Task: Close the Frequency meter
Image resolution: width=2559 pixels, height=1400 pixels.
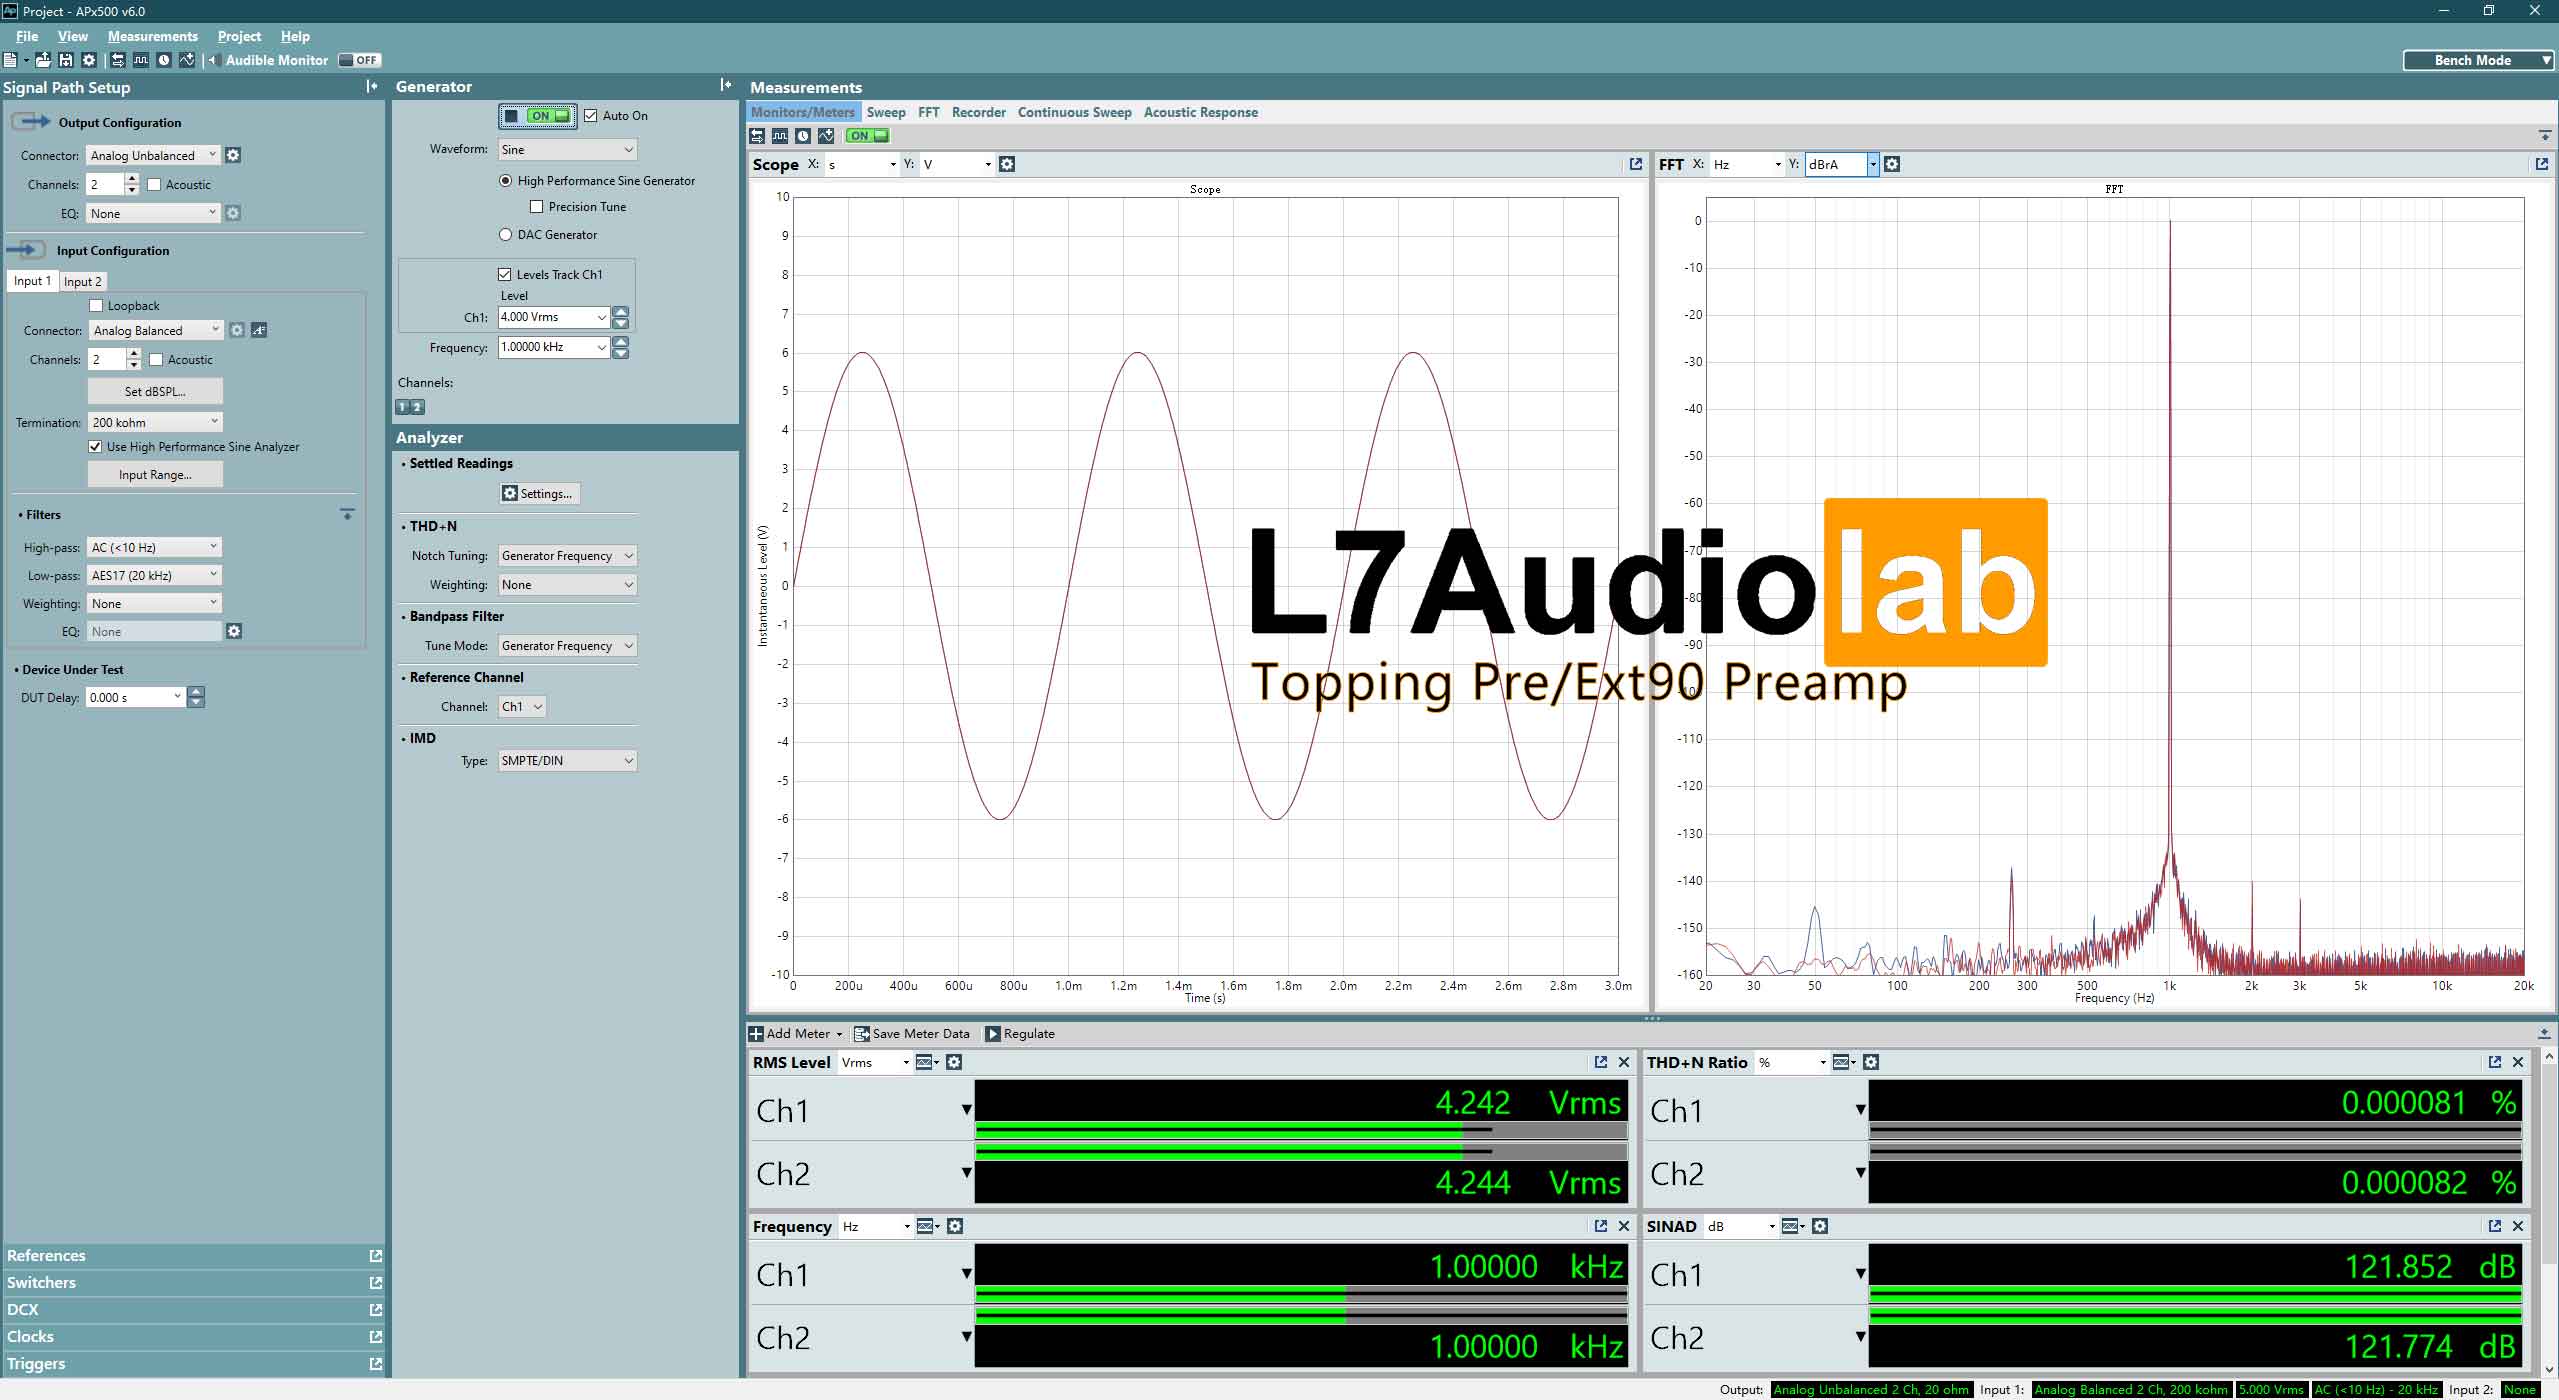Action: click(x=1624, y=1226)
